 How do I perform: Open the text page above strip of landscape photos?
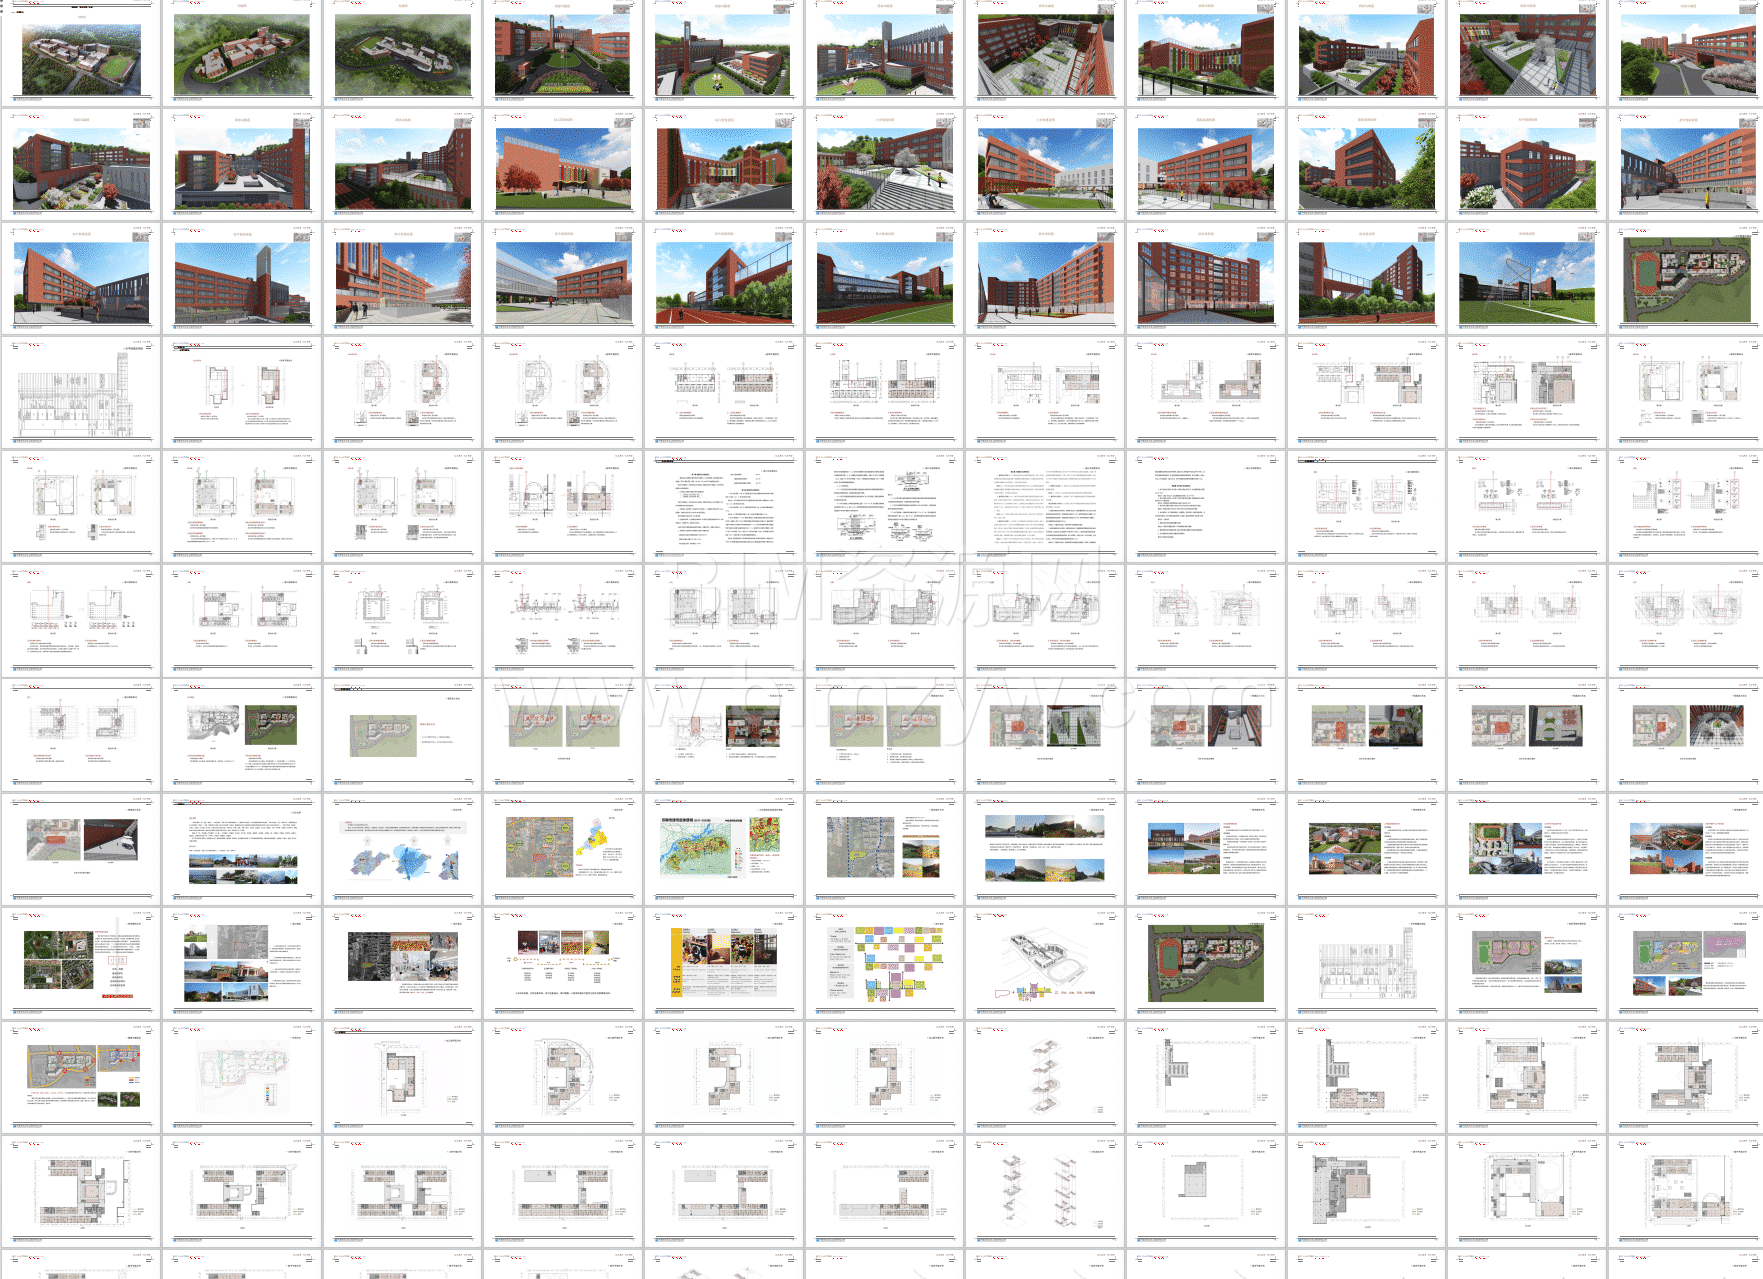click(x=242, y=848)
